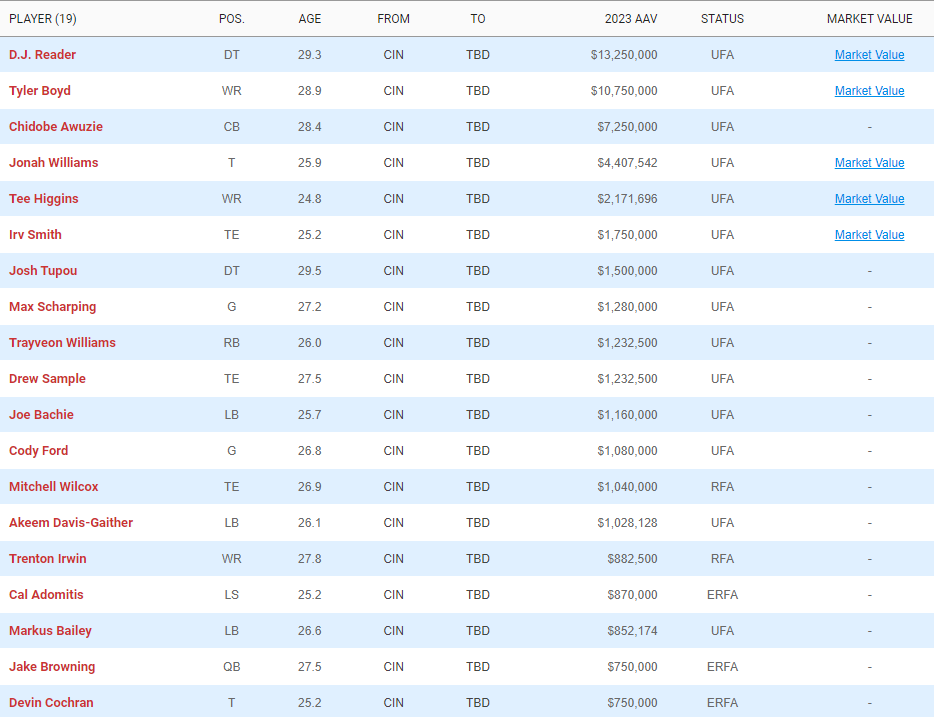Select age 29.5 in Josh Tupou row
The image size is (934, 717).
(x=310, y=271)
